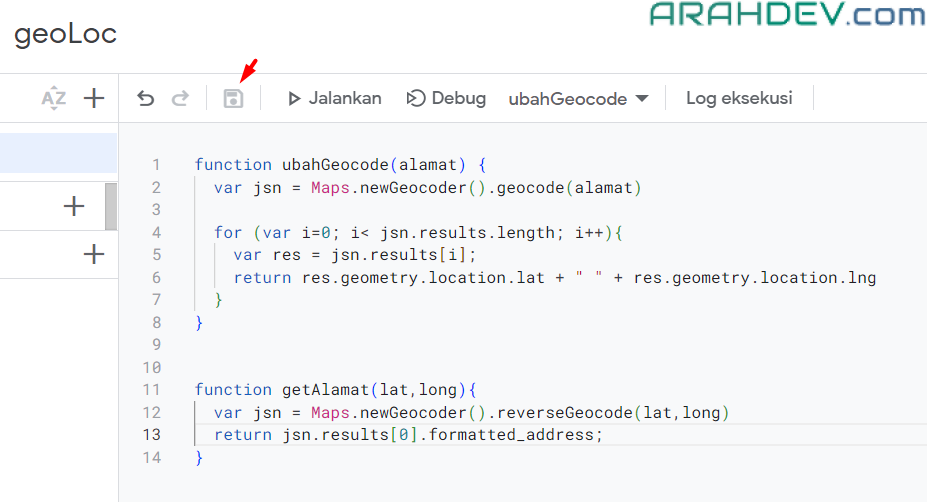Select the highlighted file row in sidebar
The image size is (927, 502).
click(x=58, y=153)
